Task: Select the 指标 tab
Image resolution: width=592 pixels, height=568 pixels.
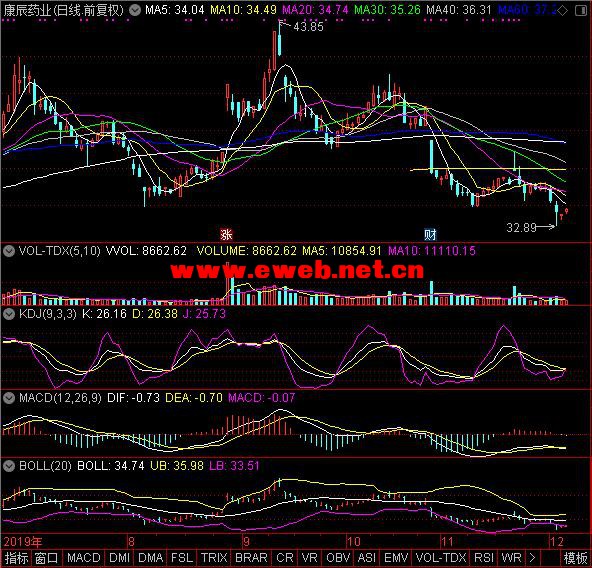Action: 16,558
